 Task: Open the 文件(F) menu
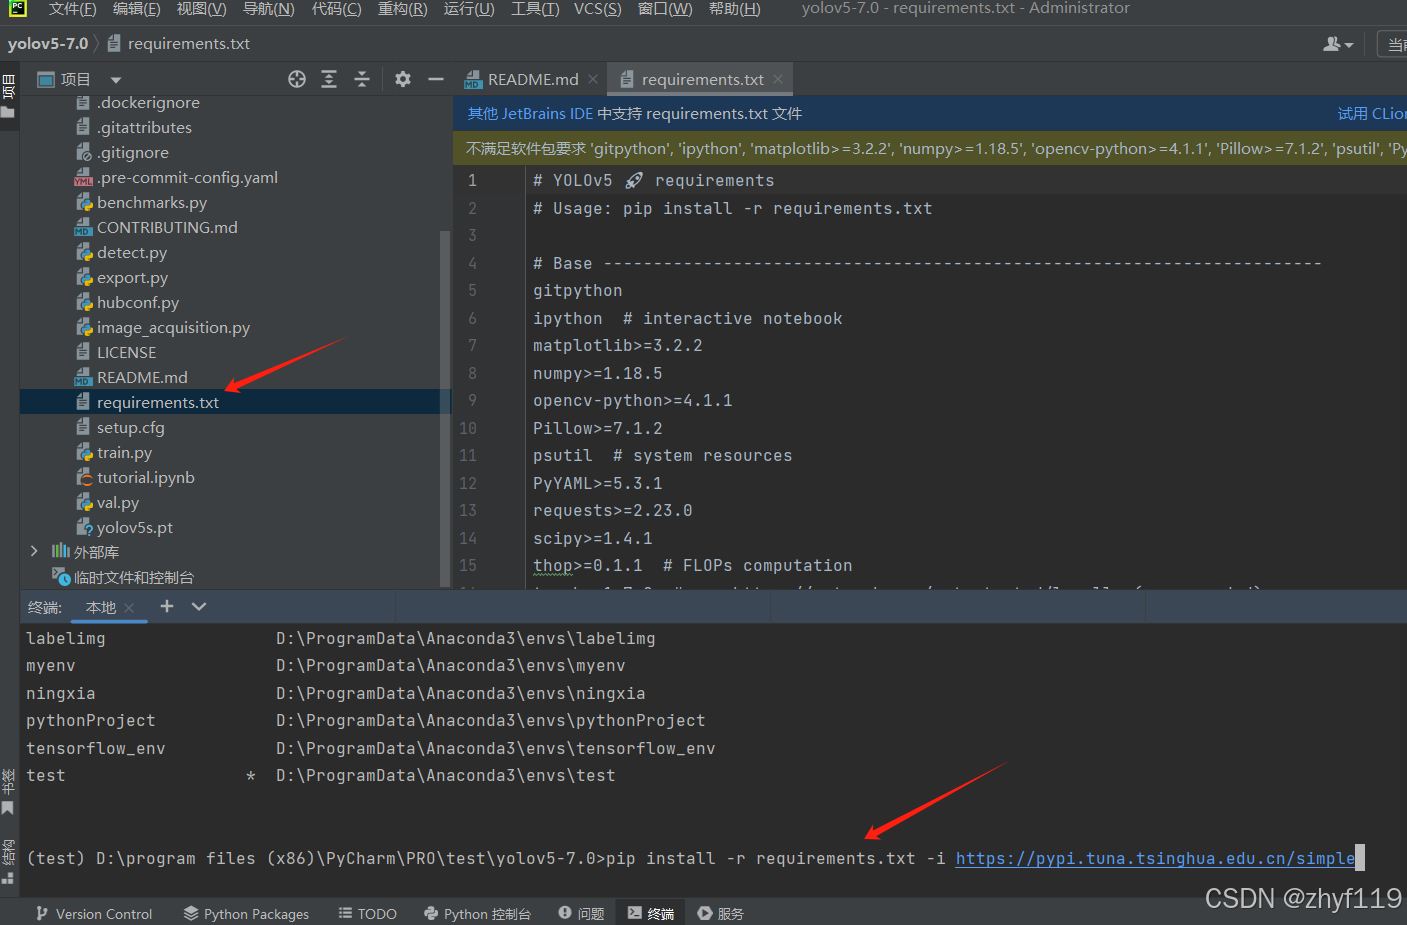(72, 9)
